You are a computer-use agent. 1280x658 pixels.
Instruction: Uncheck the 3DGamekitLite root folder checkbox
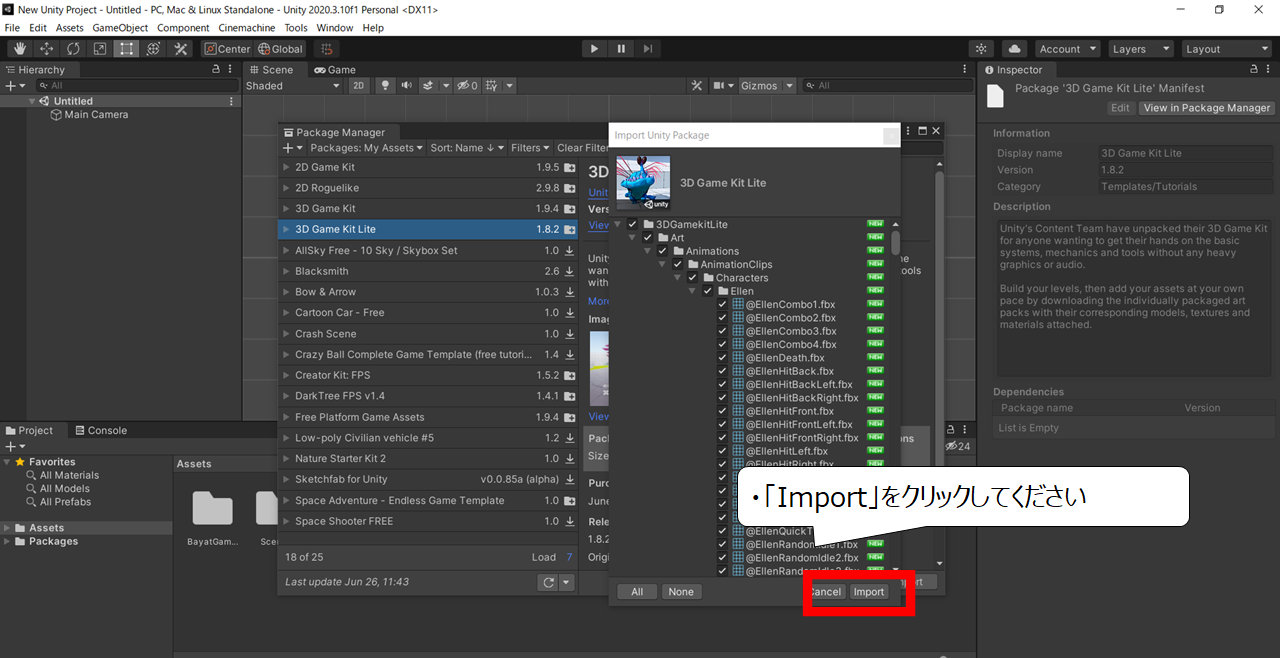633,224
